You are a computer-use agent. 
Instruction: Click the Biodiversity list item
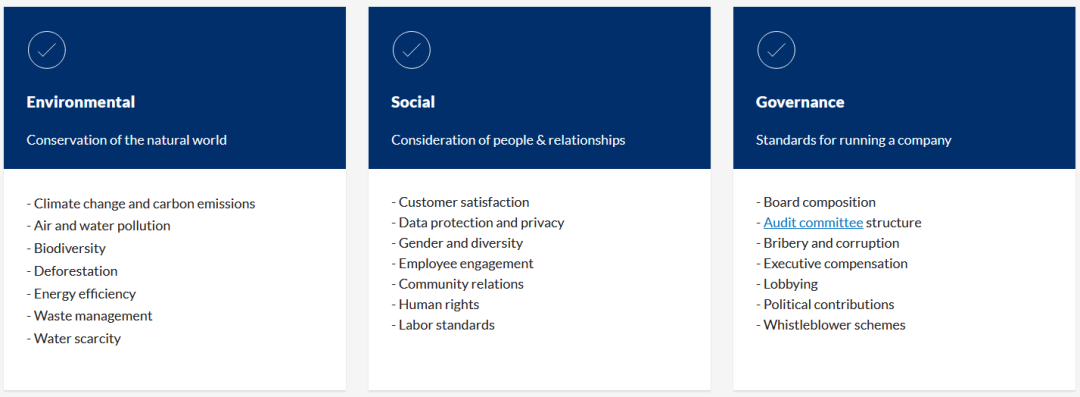[66, 248]
